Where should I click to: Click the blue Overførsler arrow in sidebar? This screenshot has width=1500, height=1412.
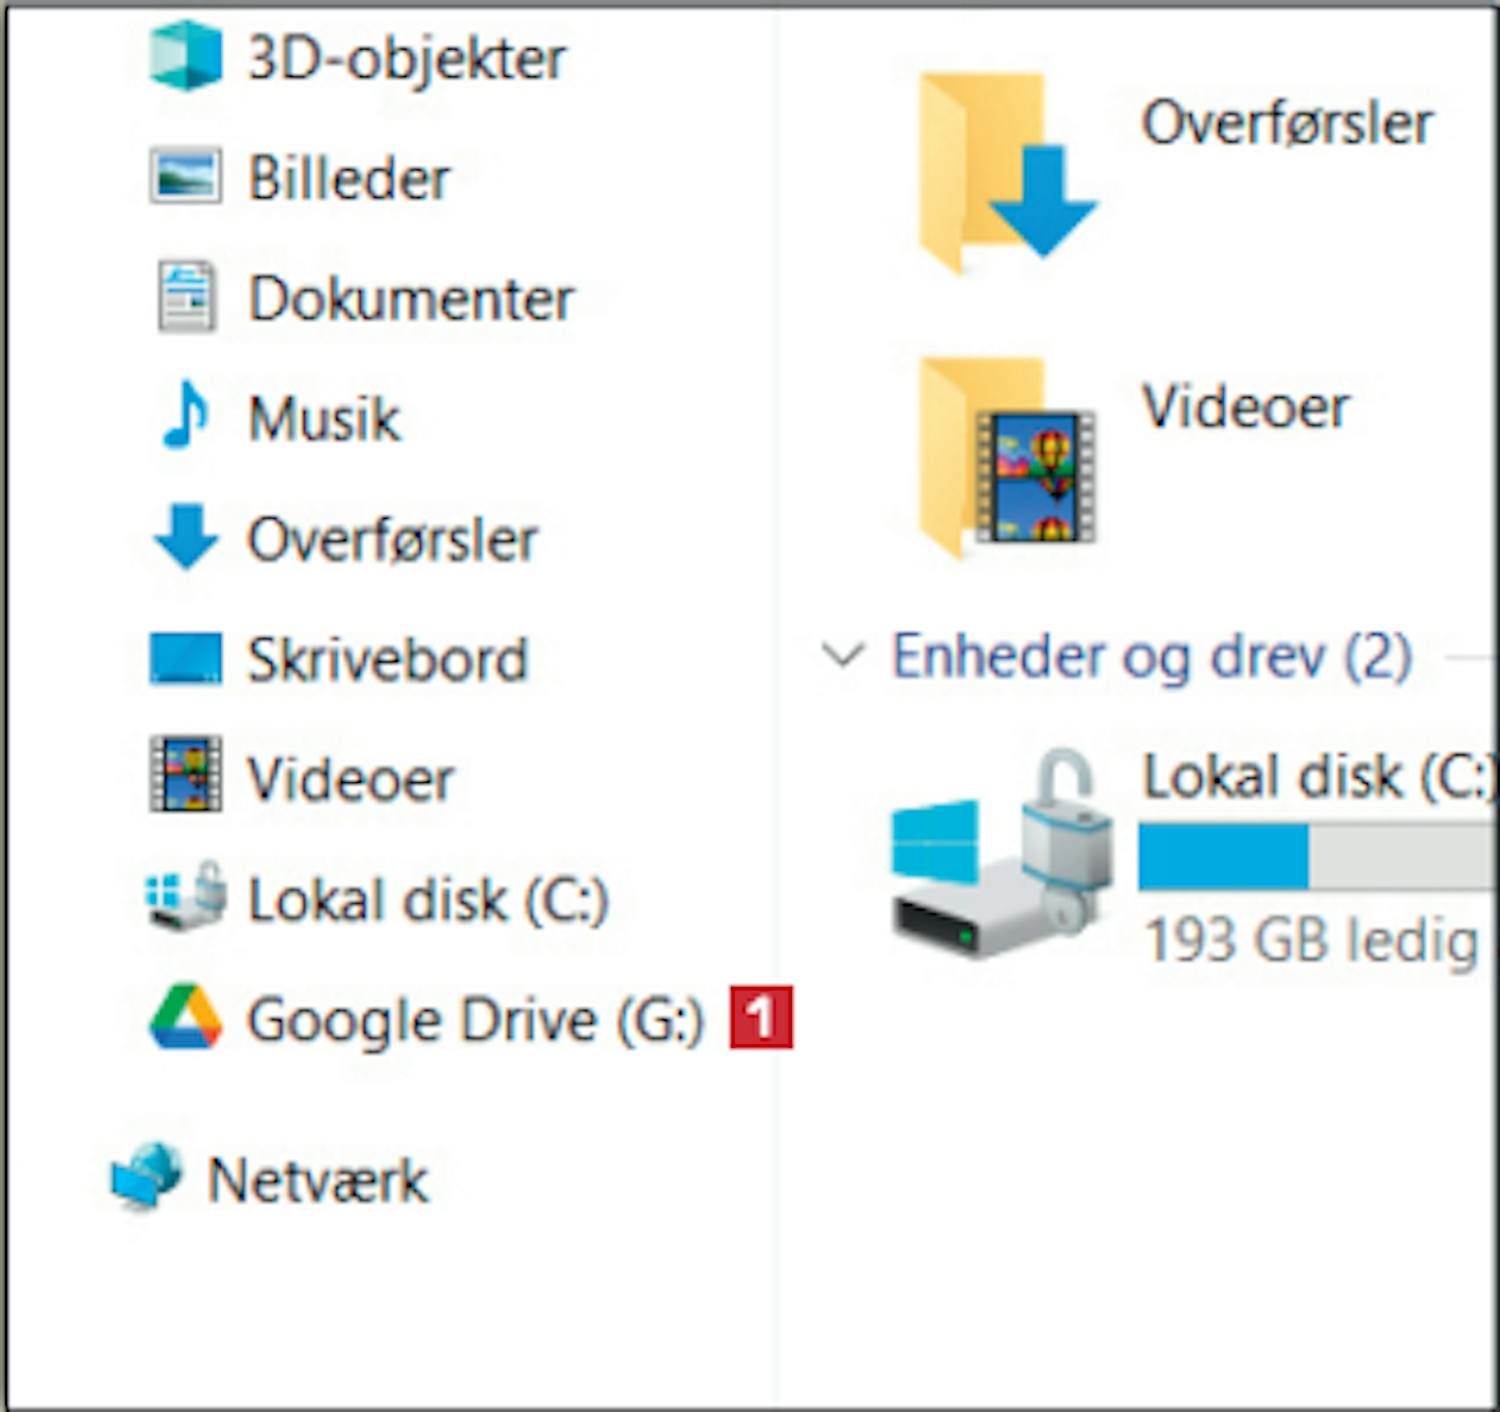point(185,537)
